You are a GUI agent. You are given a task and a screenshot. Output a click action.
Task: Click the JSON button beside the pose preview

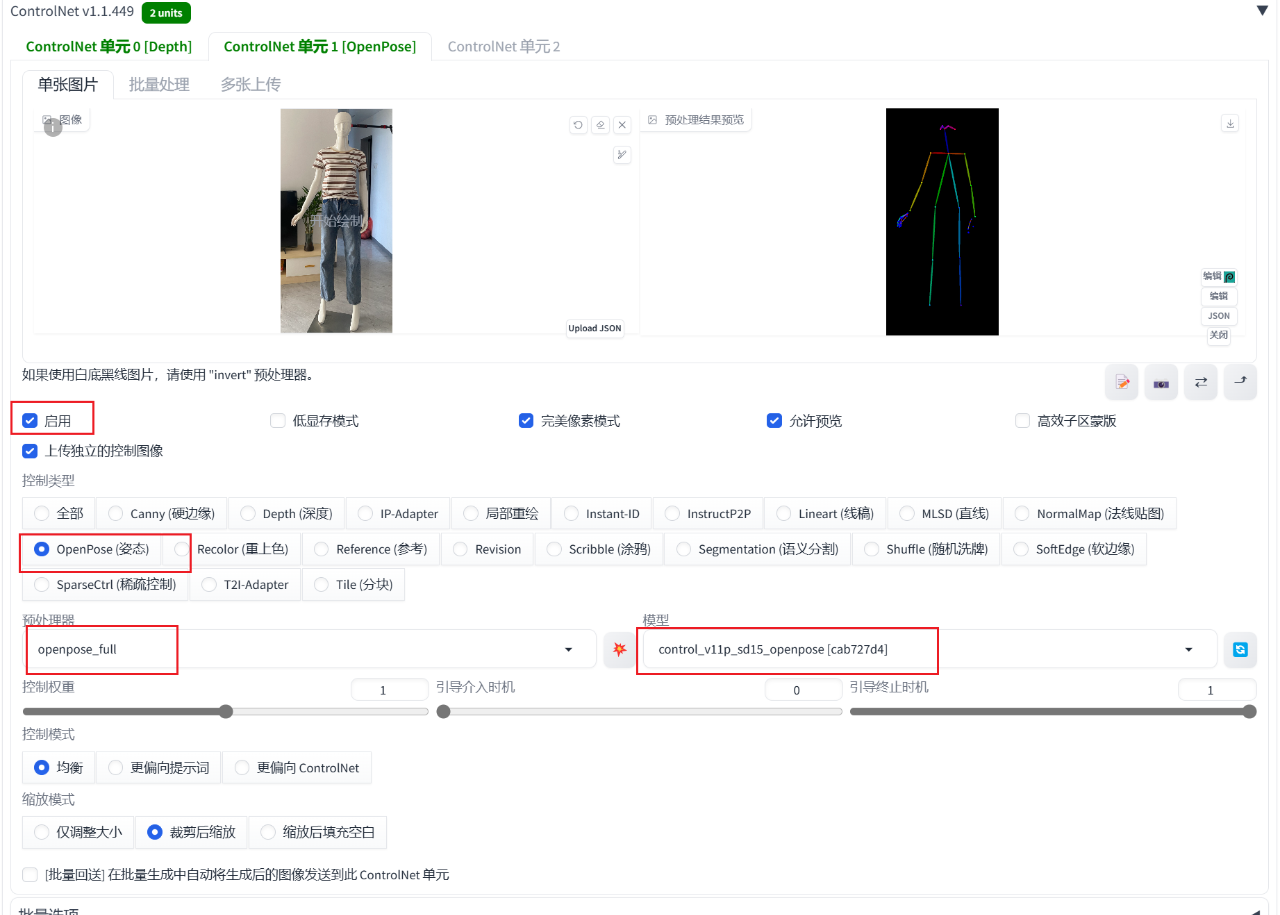pos(1219,316)
